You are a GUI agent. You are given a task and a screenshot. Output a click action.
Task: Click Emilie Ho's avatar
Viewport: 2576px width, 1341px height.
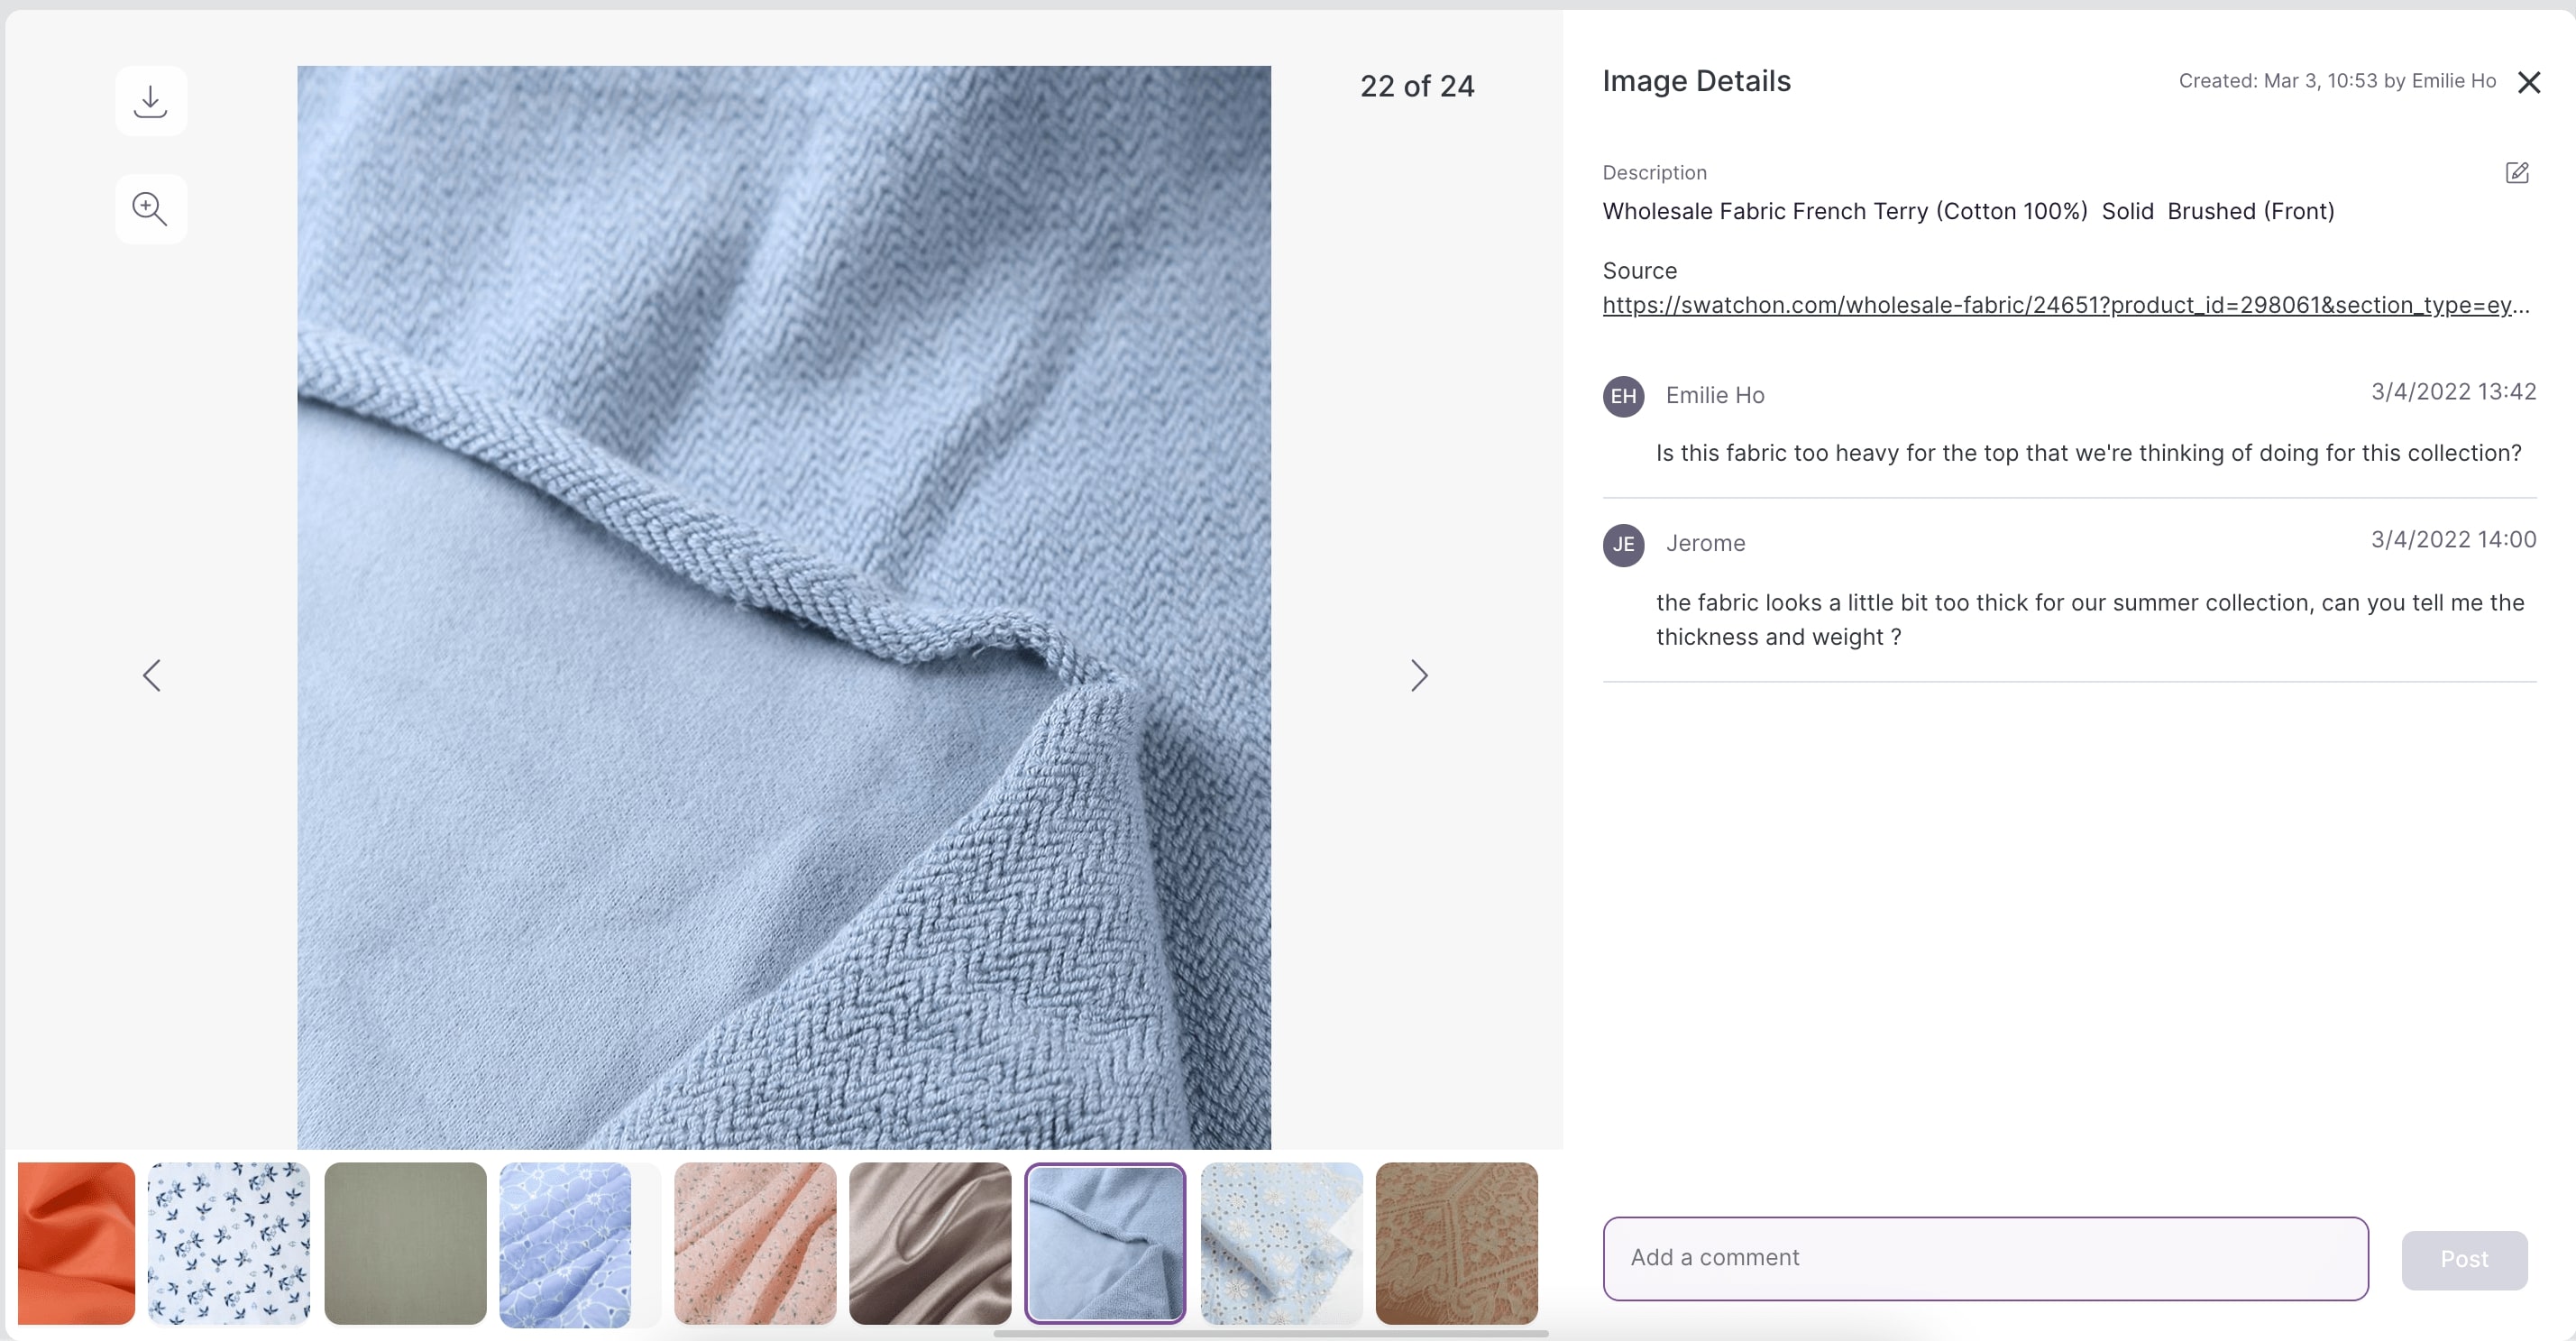(x=1623, y=396)
